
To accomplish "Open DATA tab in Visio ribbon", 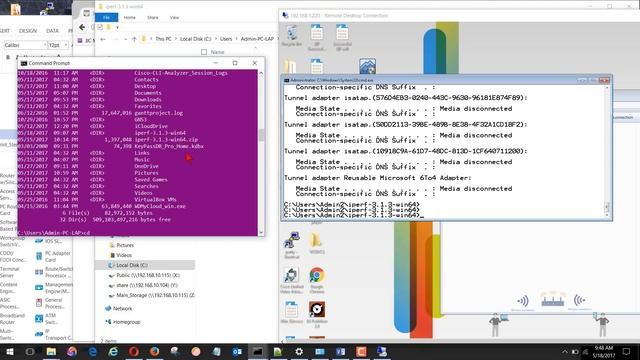I will [x=52, y=31].
